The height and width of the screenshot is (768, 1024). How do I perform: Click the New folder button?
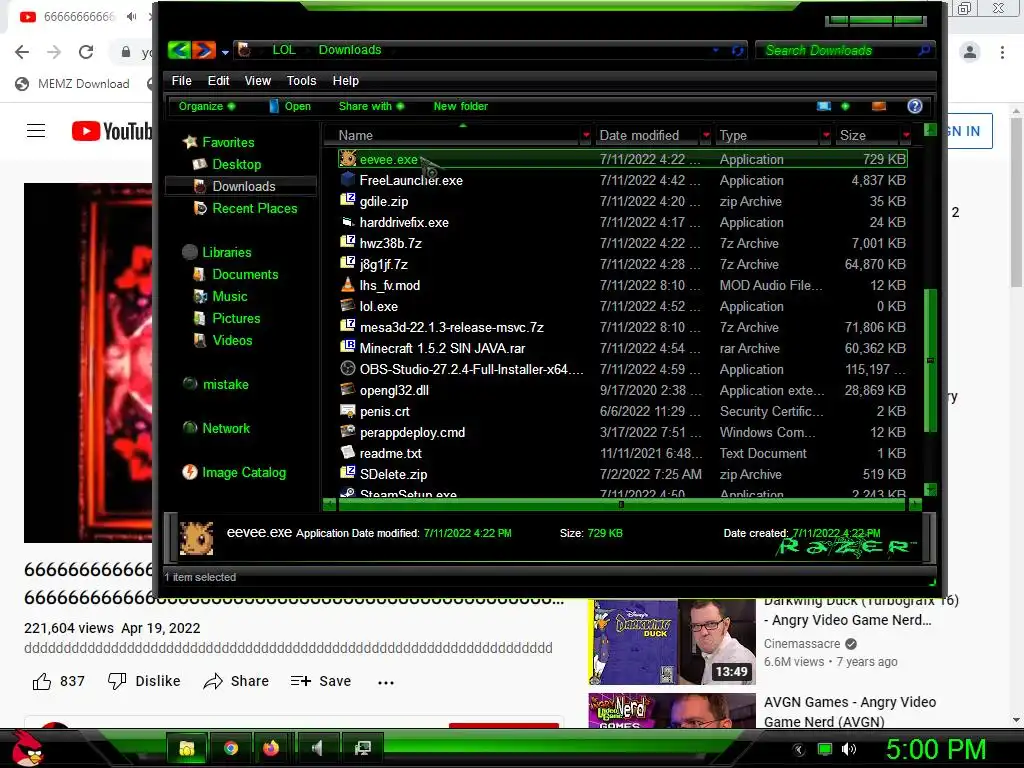pyautogui.click(x=460, y=106)
